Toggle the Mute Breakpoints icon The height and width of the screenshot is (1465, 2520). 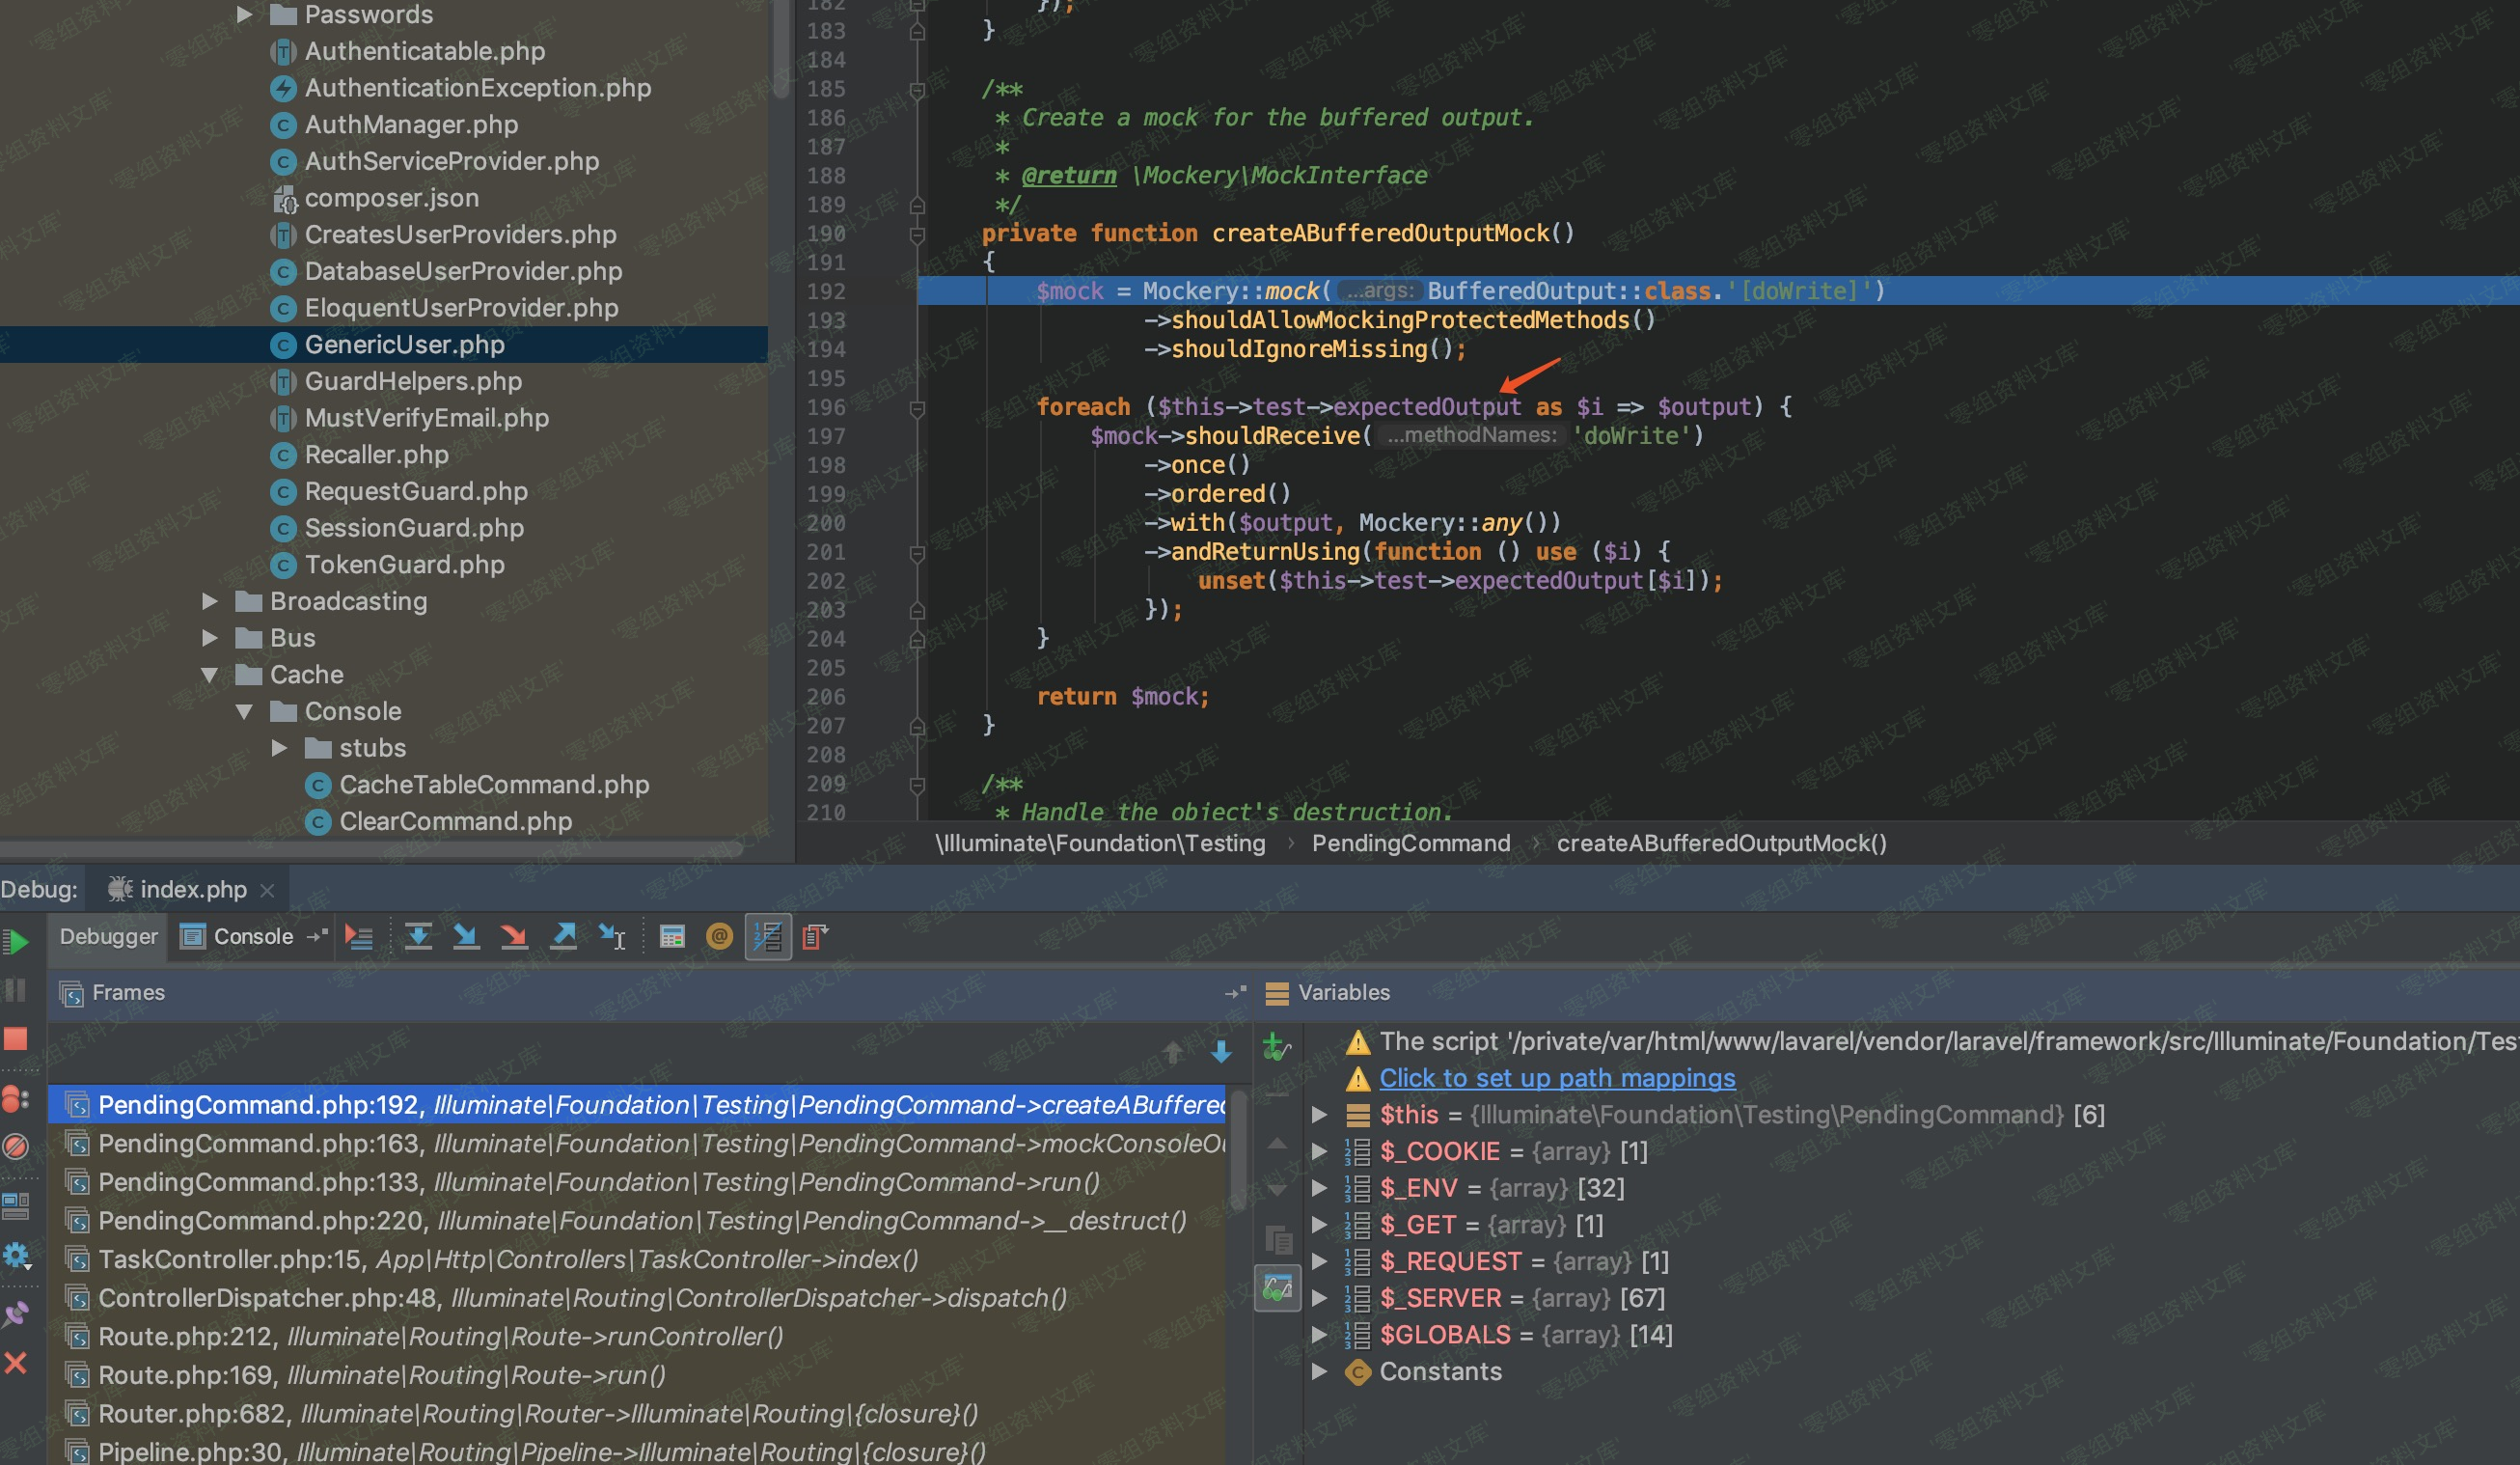click(16, 1146)
